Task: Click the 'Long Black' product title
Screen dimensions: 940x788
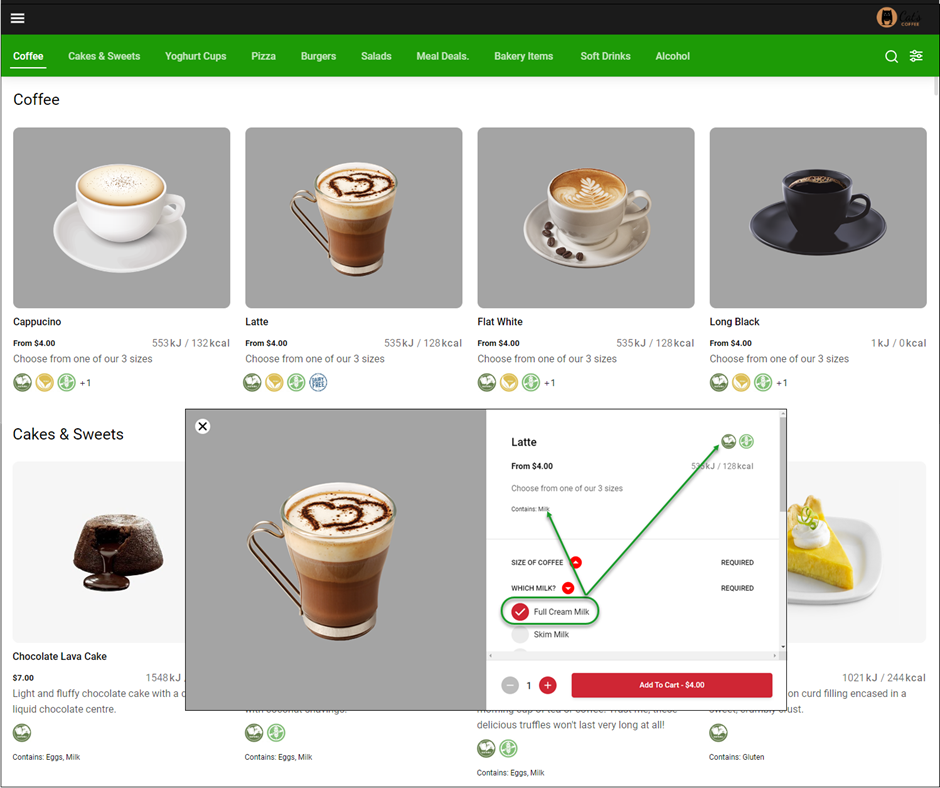Action: 734,321
